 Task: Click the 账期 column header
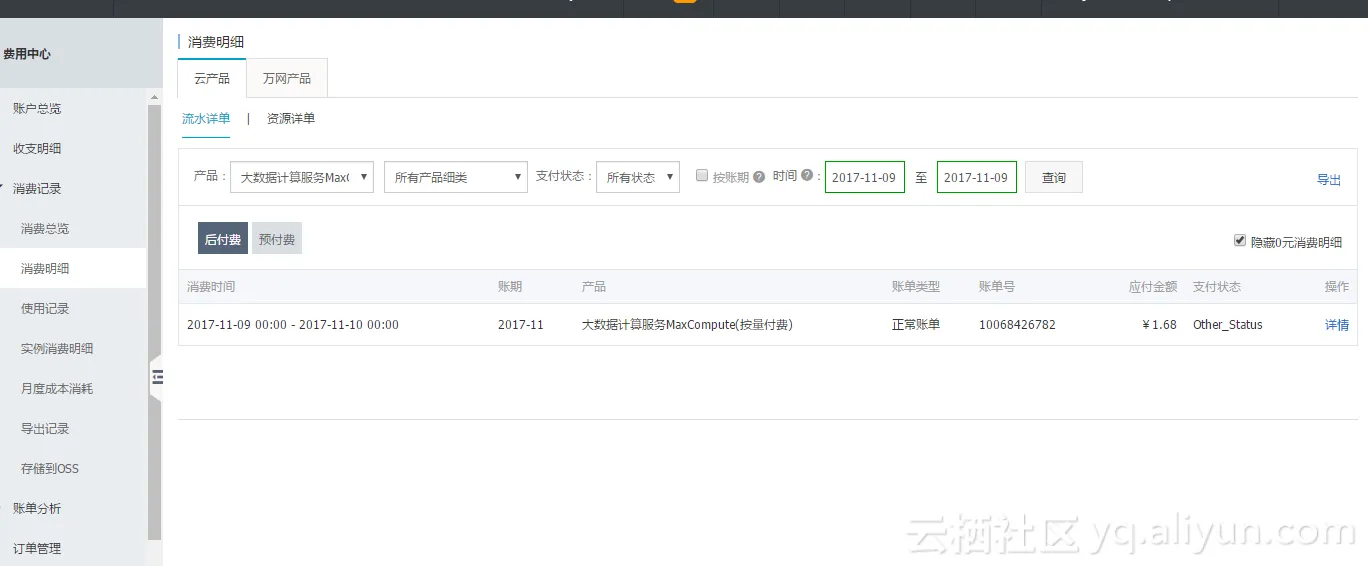[x=510, y=286]
